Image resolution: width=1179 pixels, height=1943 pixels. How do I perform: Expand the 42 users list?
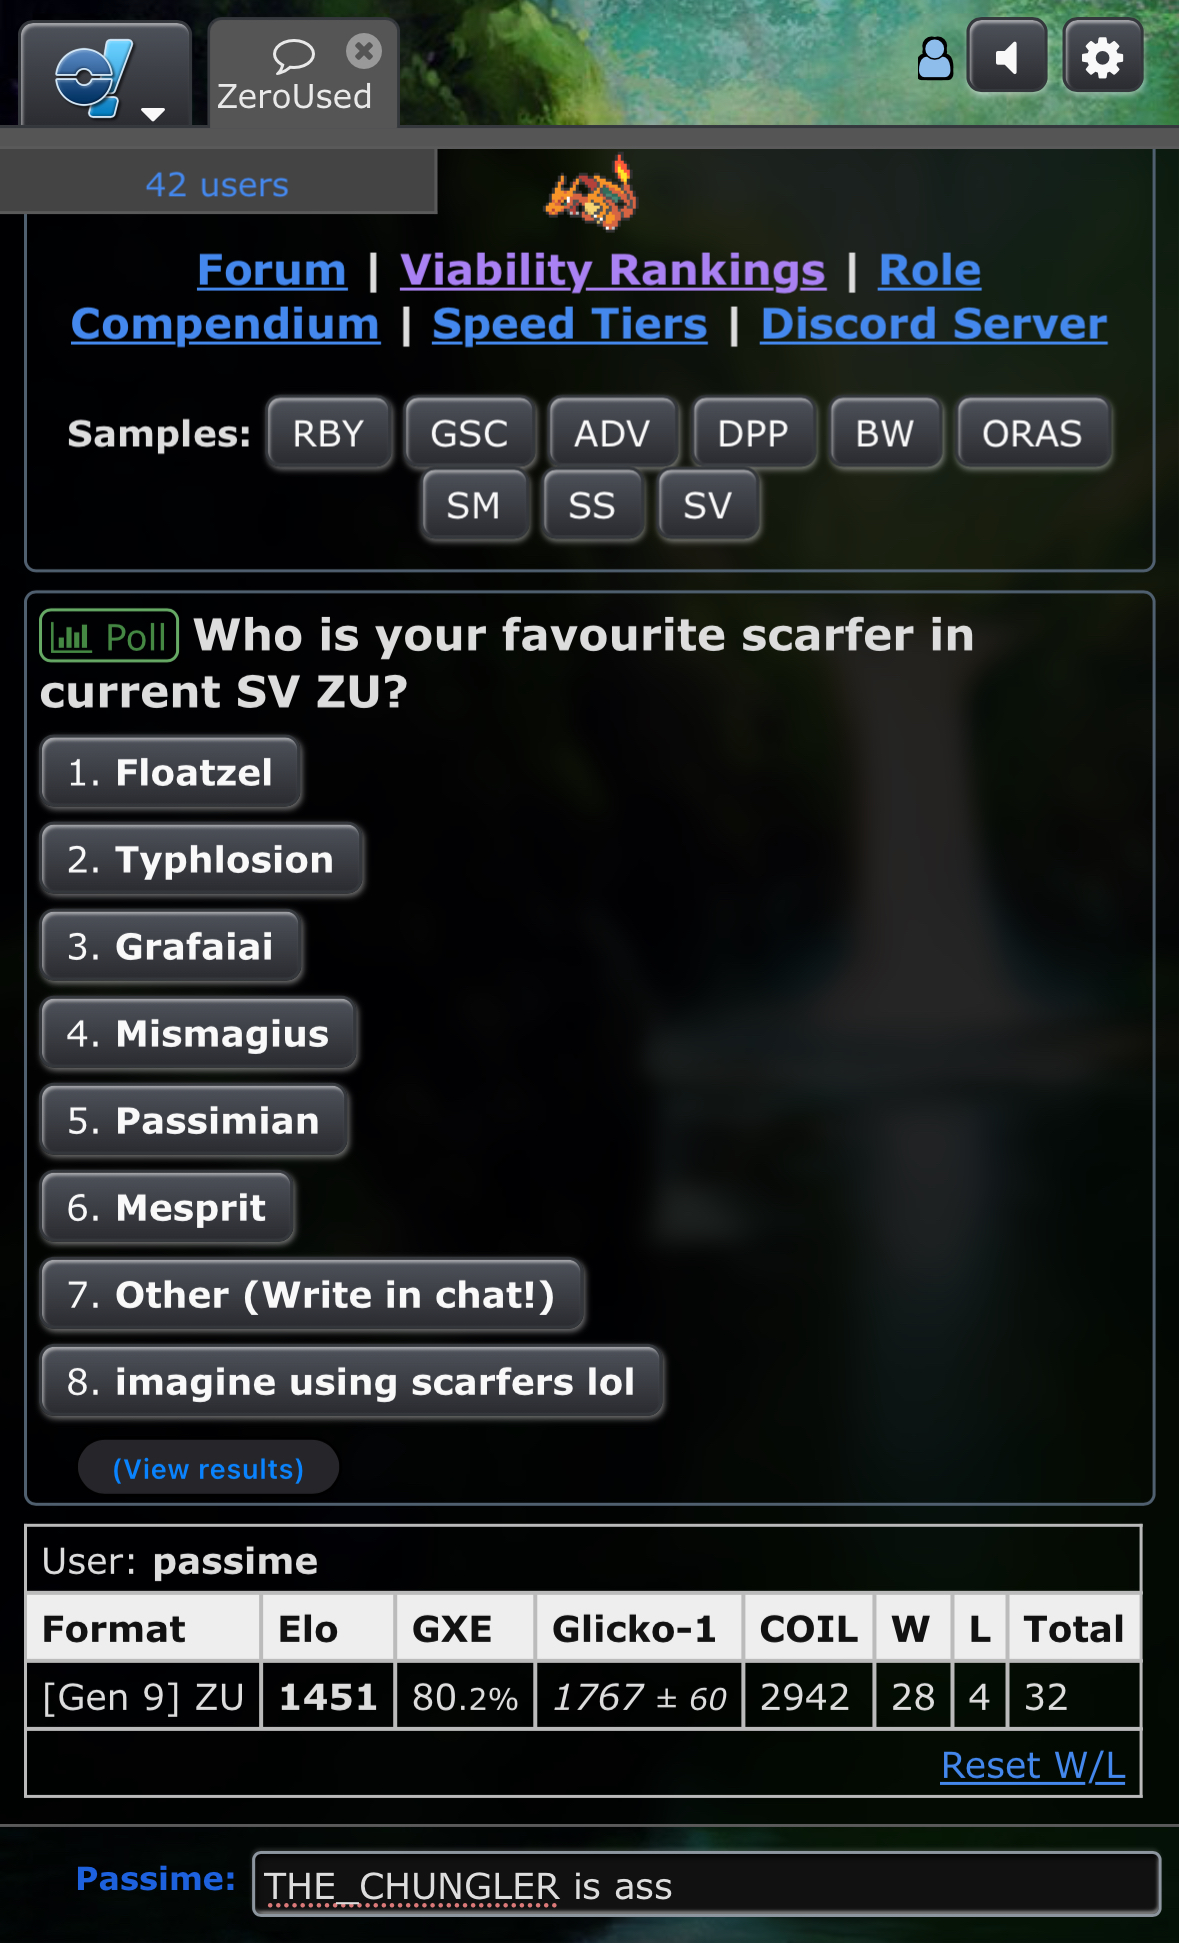click(x=217, y=185)
